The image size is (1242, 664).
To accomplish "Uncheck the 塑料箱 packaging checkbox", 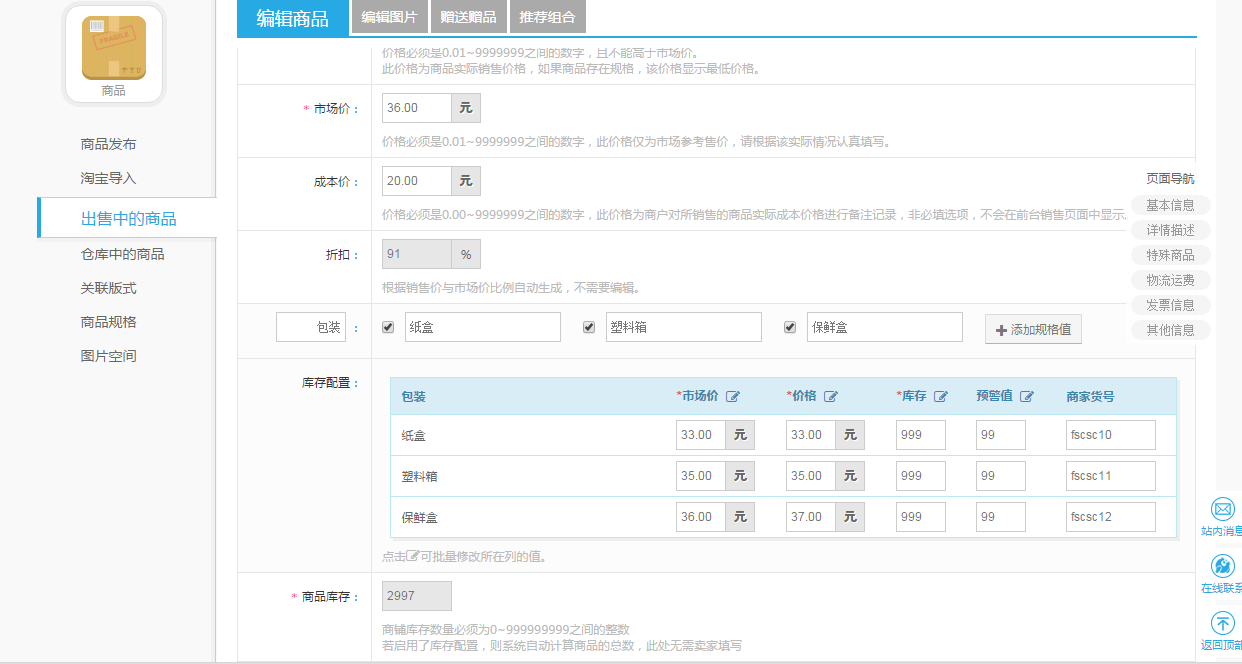I will coord(589,327).
